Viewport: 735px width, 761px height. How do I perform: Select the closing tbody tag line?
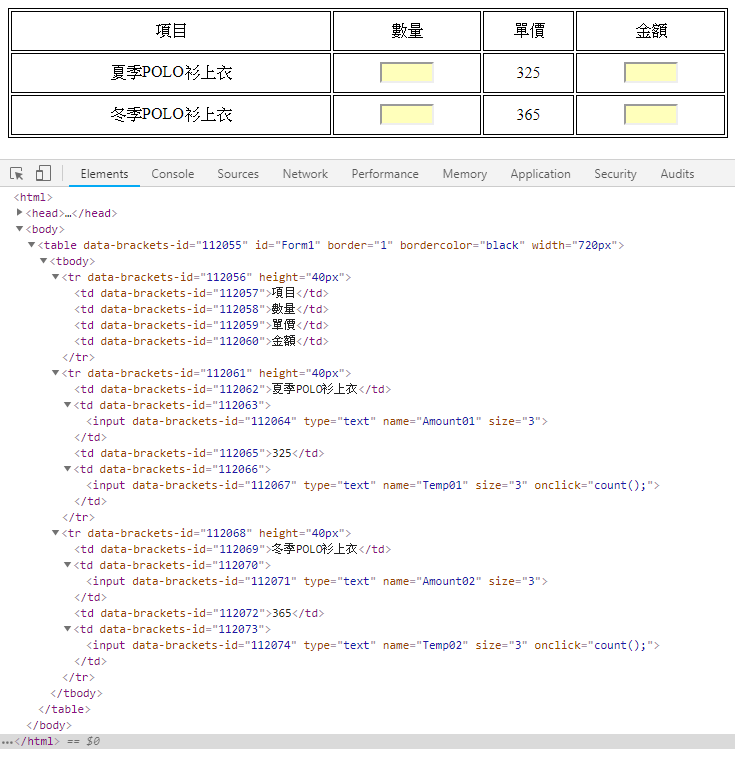click(76, 694)
